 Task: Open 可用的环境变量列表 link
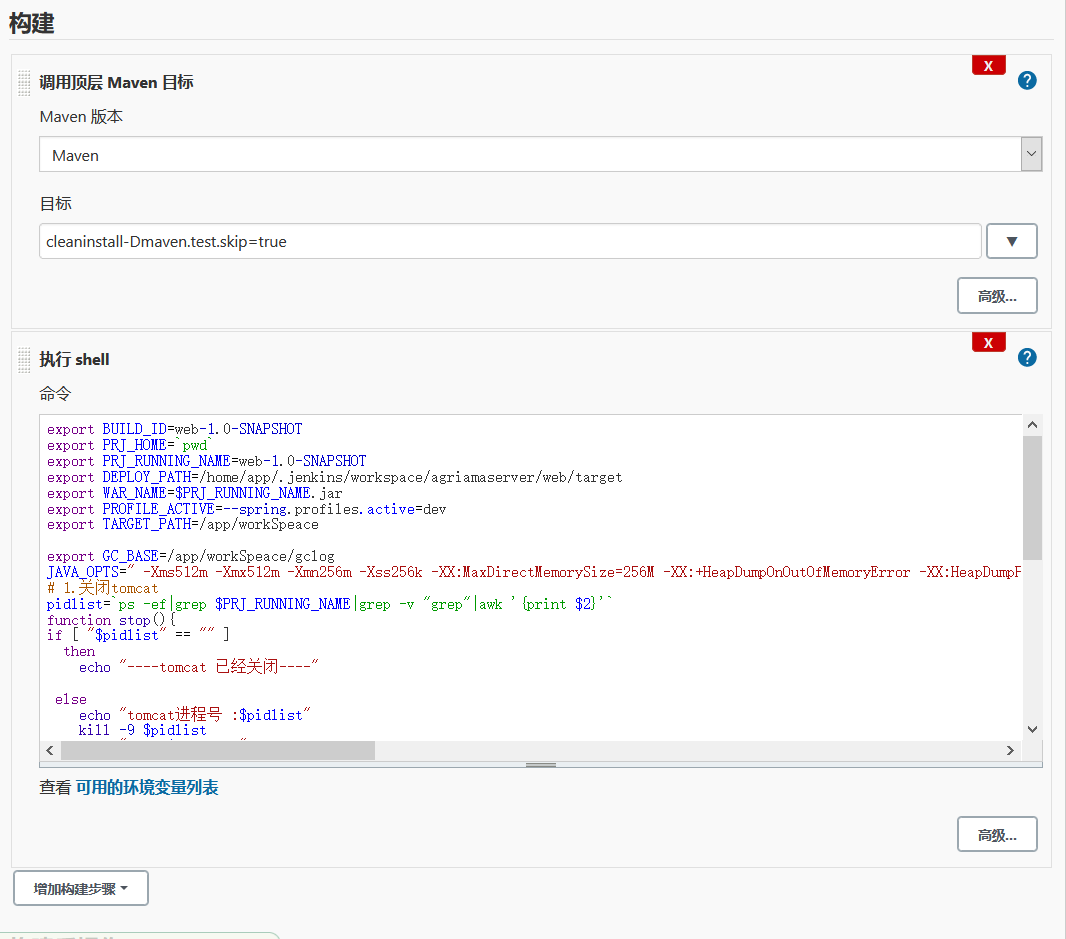pos(147,787)
